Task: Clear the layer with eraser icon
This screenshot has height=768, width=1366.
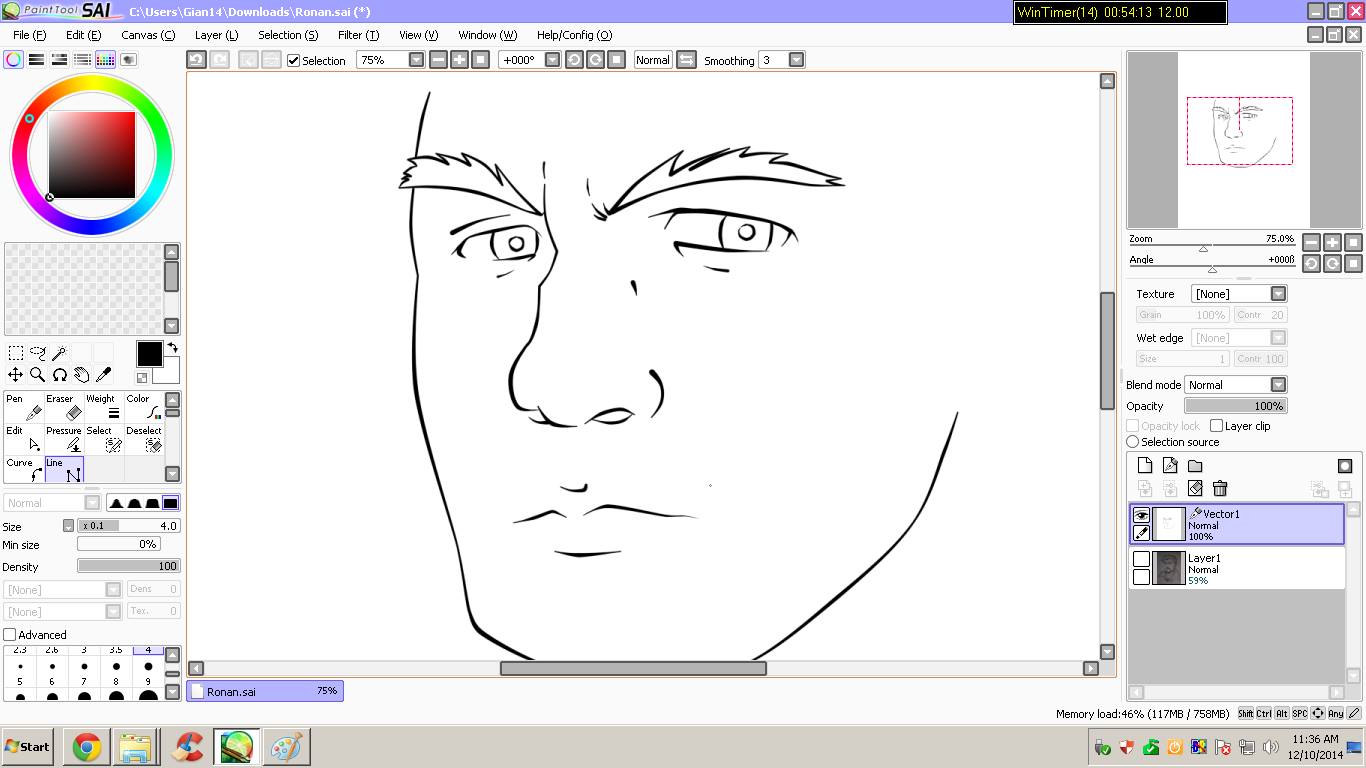Action: coord(1195,488)
